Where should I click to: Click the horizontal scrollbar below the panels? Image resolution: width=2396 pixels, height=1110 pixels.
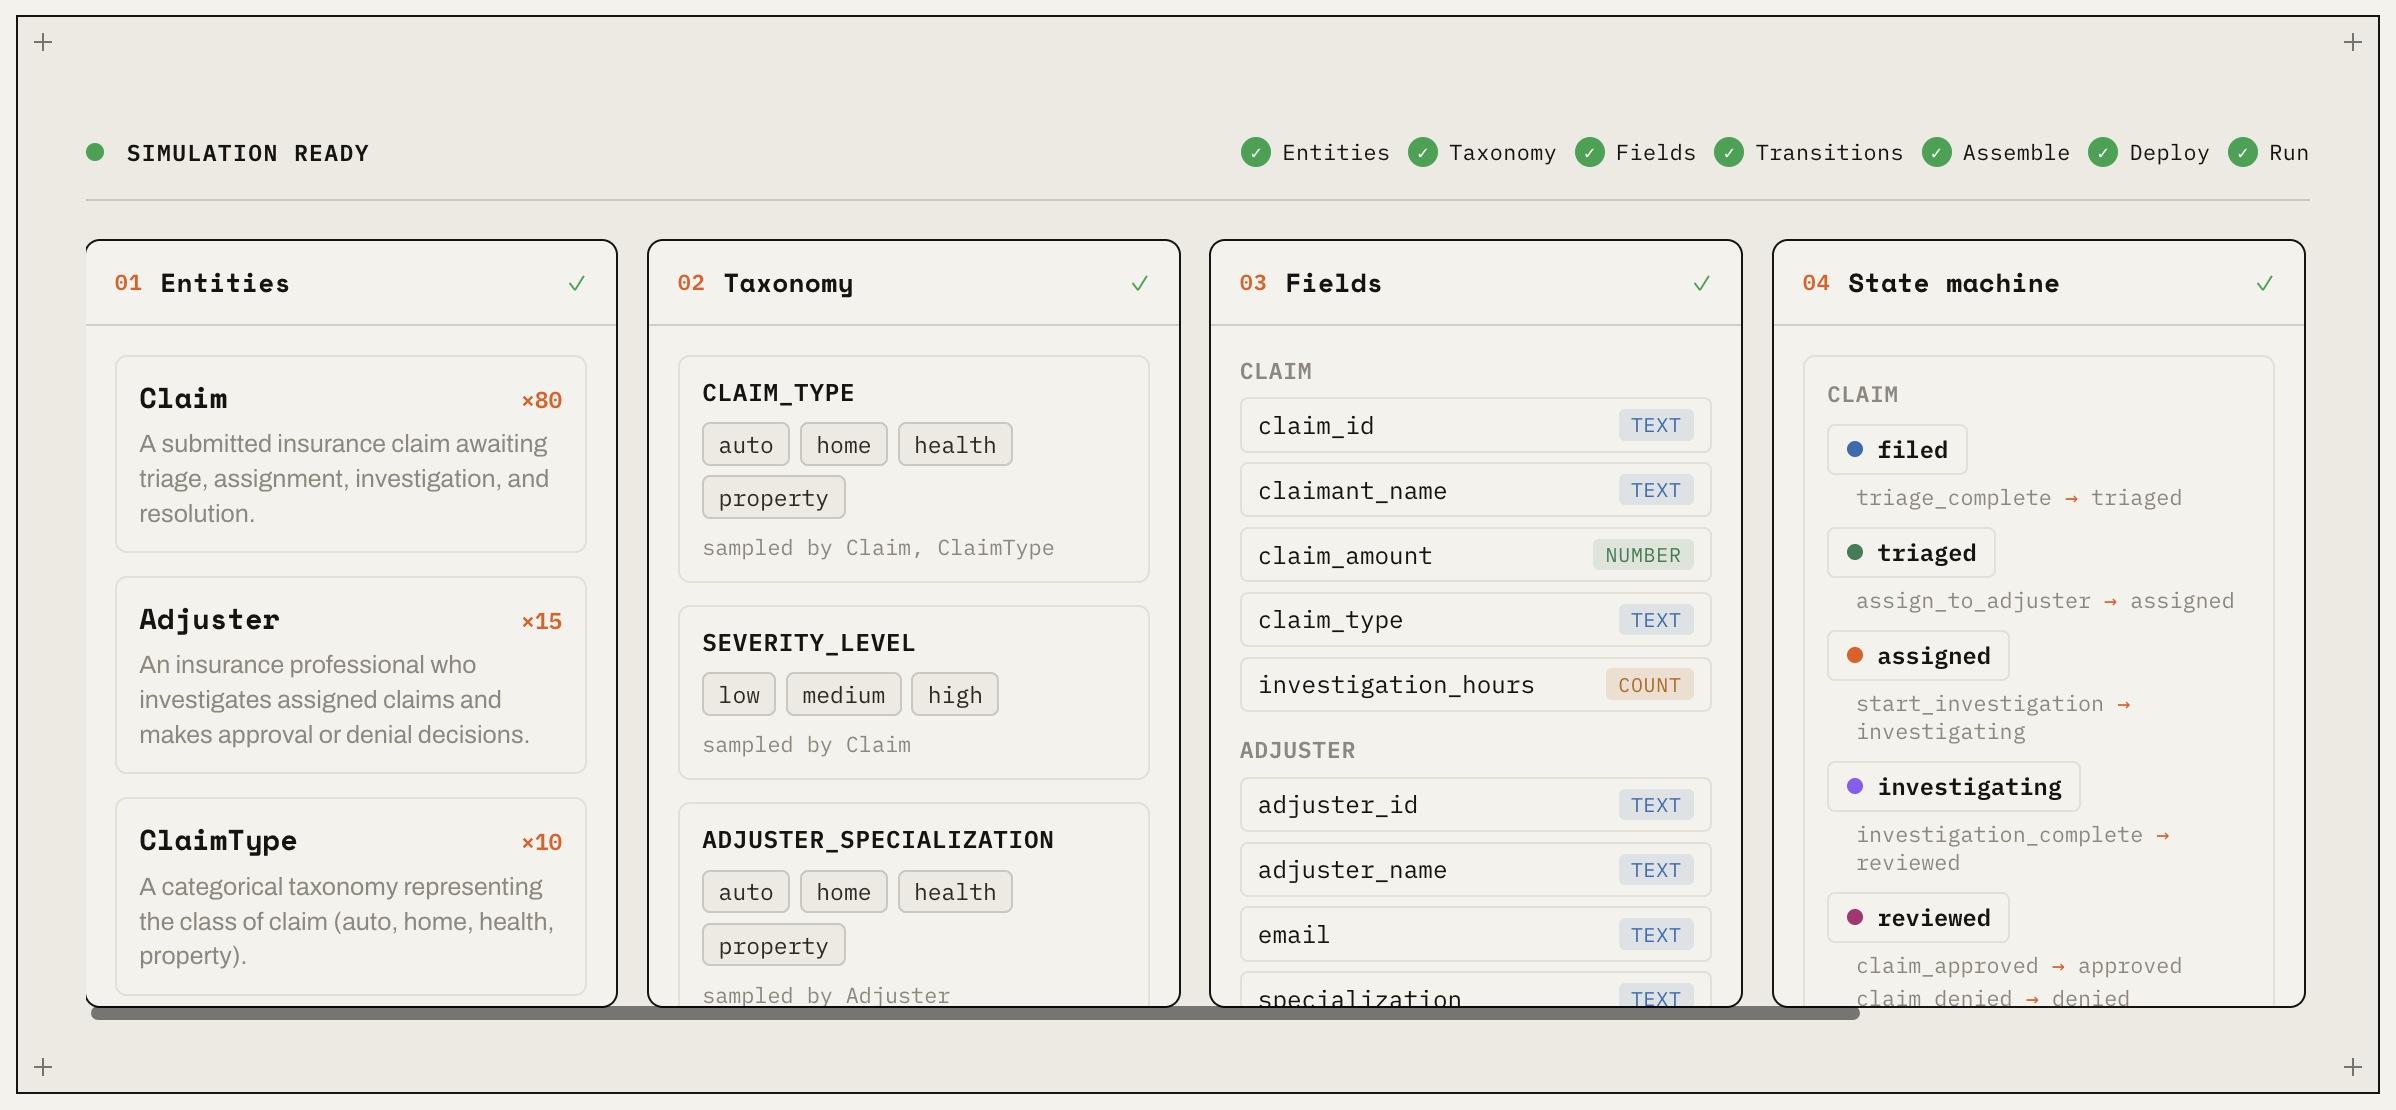coord(975,1013)
